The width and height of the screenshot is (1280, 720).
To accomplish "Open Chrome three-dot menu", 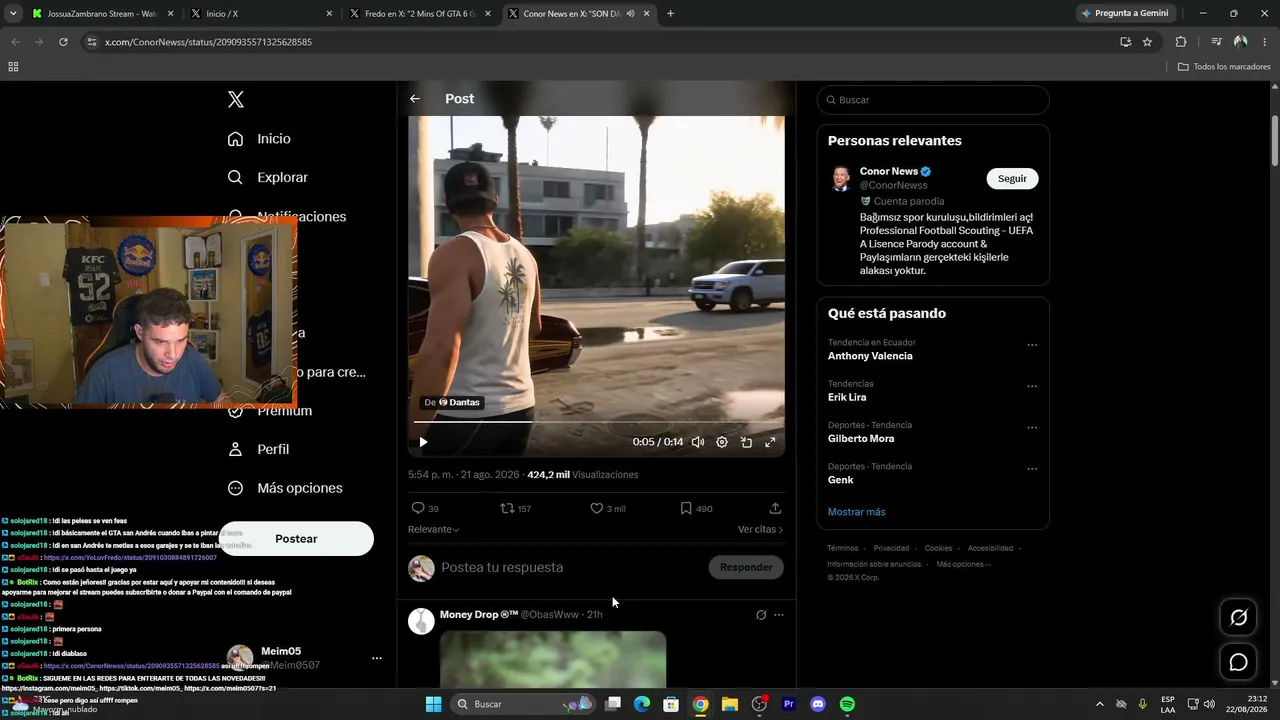I will tap(1265, 42).
